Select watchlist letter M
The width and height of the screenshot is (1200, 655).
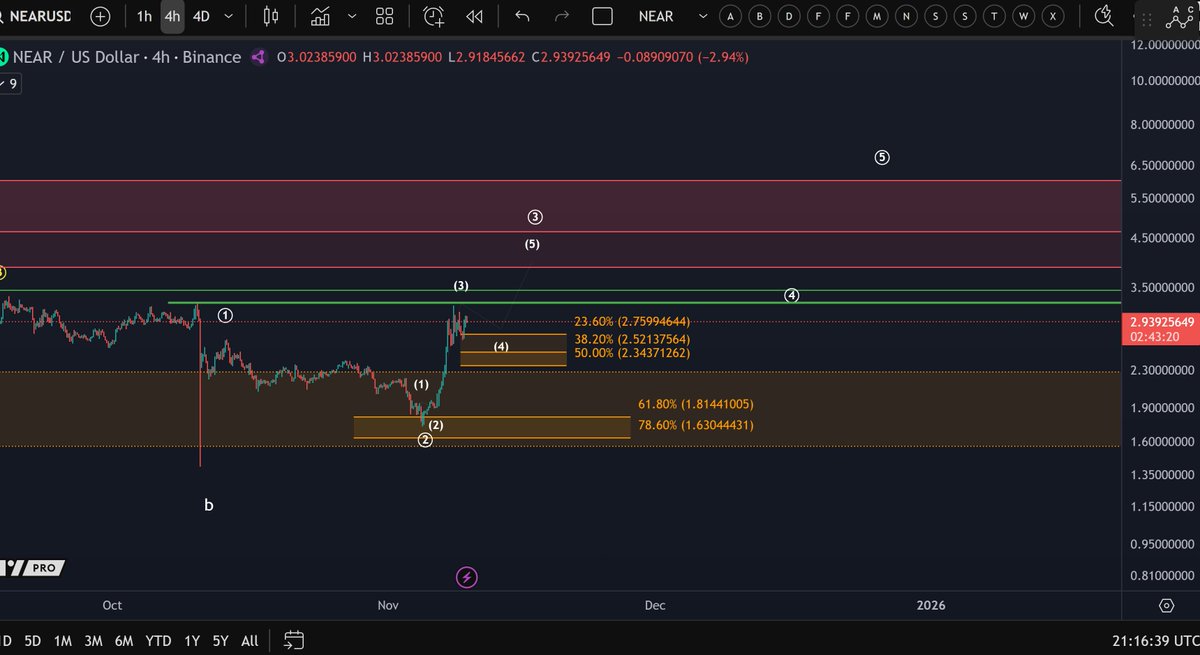877,16
